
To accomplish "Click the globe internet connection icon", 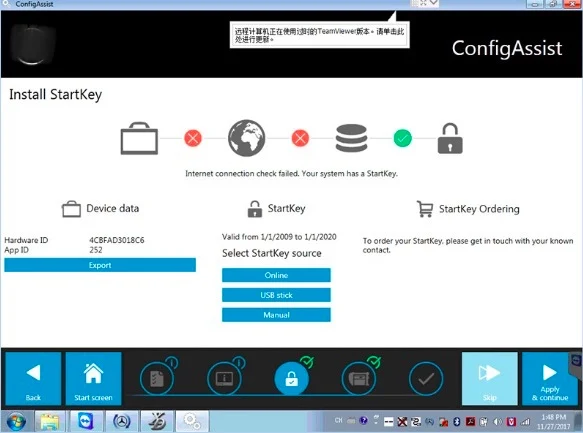I will [x=247, y=138].
